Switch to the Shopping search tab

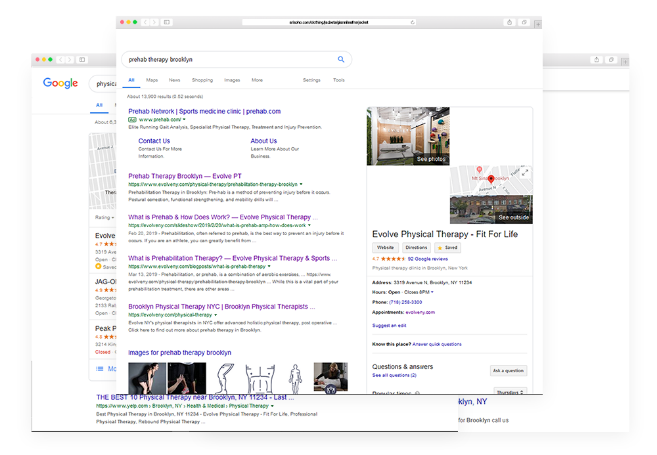pos(202,80)
